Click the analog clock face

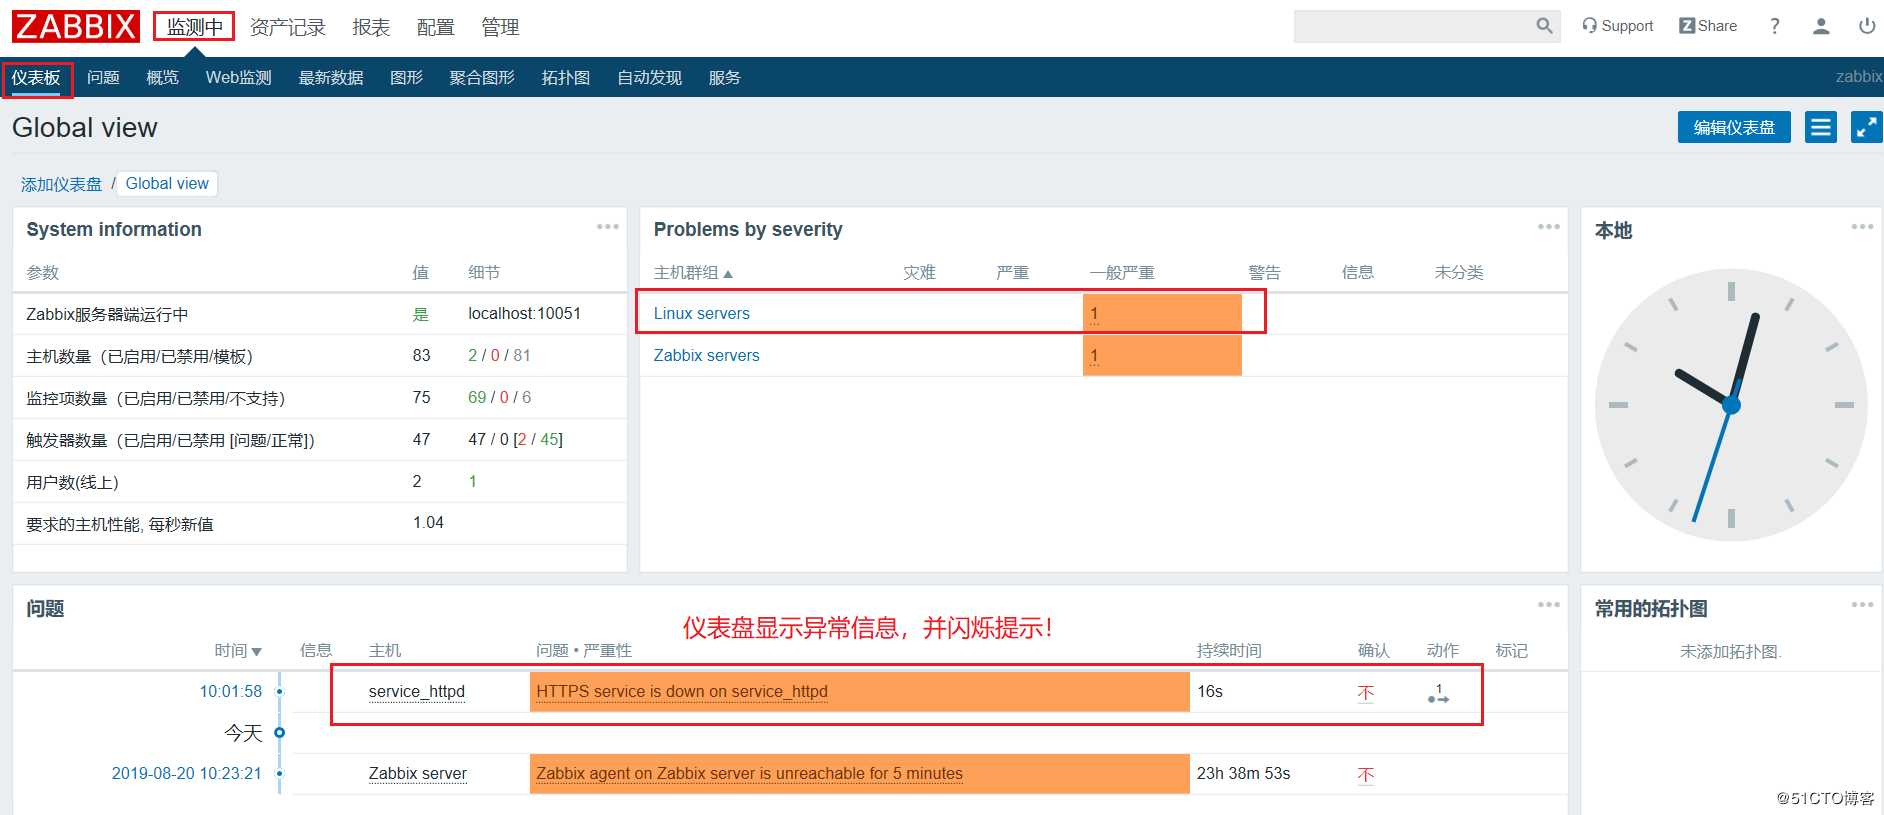pyautogui.click(x=1731, y=405)
